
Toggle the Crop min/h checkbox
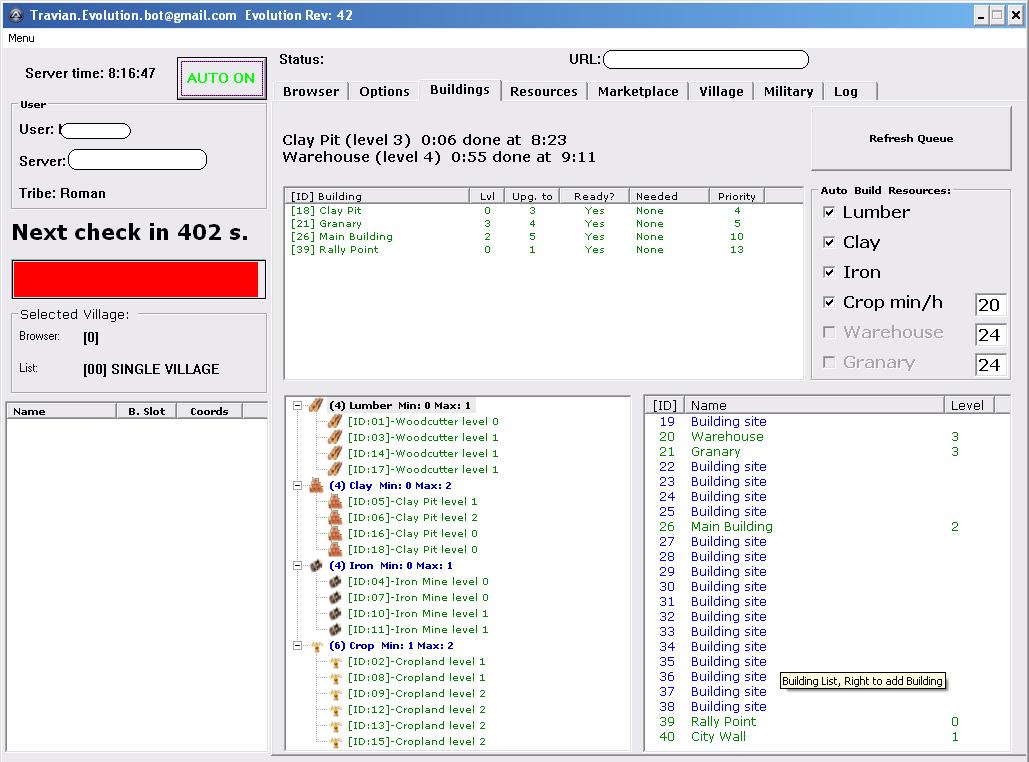click(x=829, y=302)
